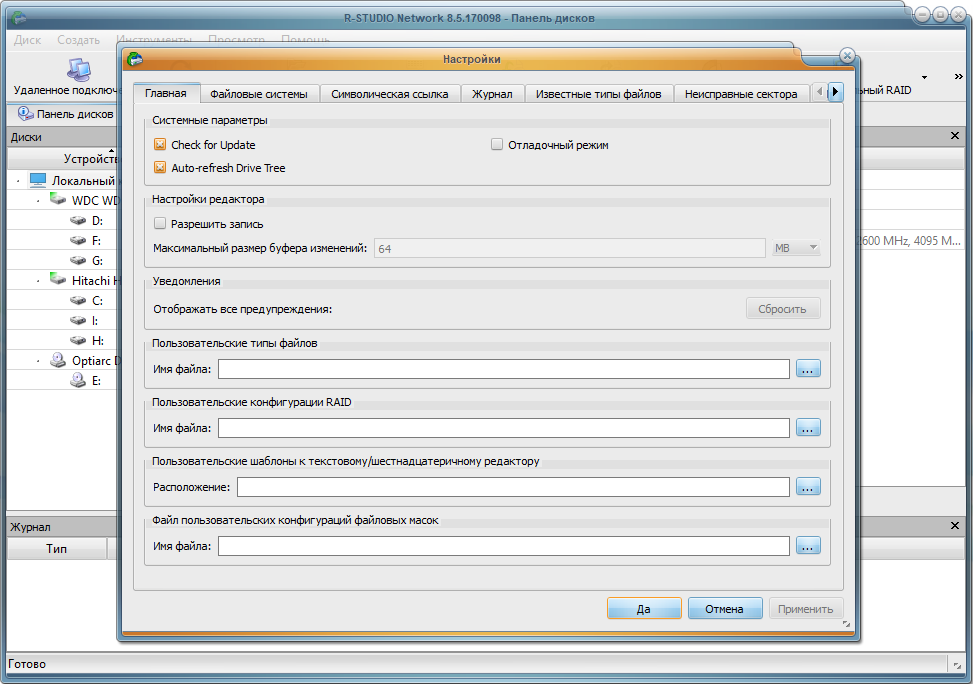Click the R-Studio icon in settings title bar
Screen dimensions: 973x684
[135, 59]
